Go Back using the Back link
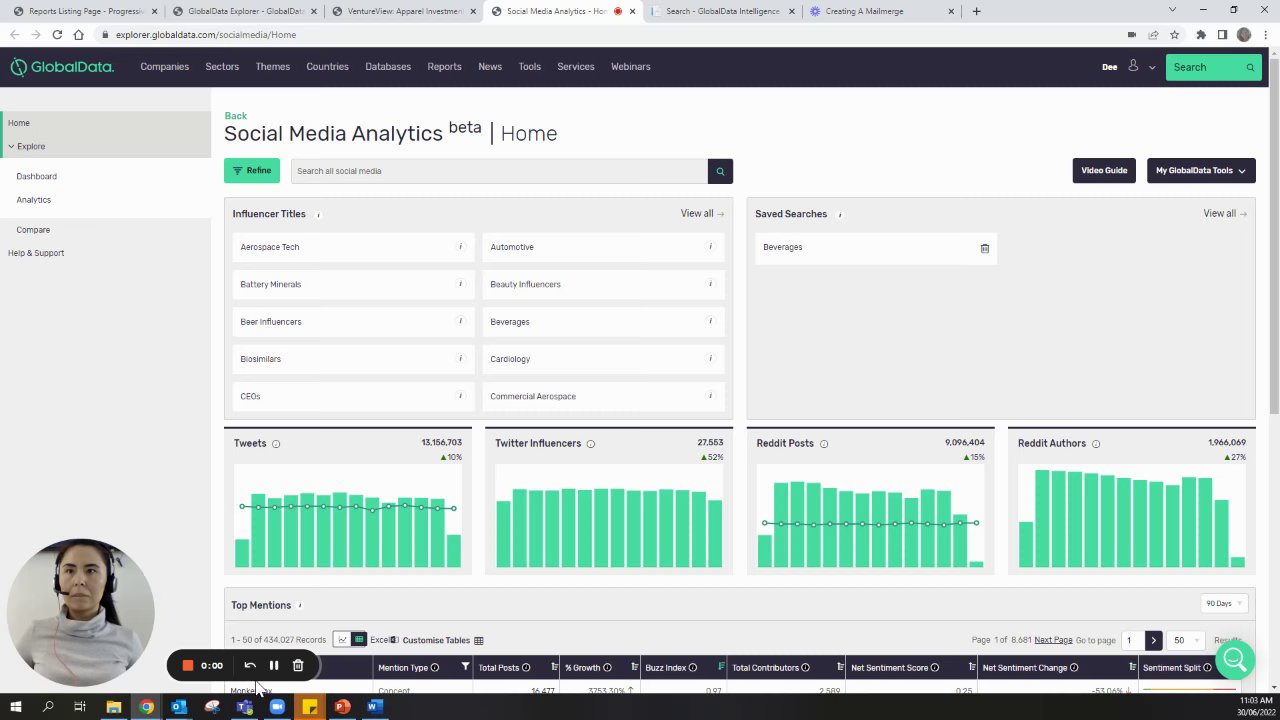This screenshot has width=1280, height=720. (235, 116)
